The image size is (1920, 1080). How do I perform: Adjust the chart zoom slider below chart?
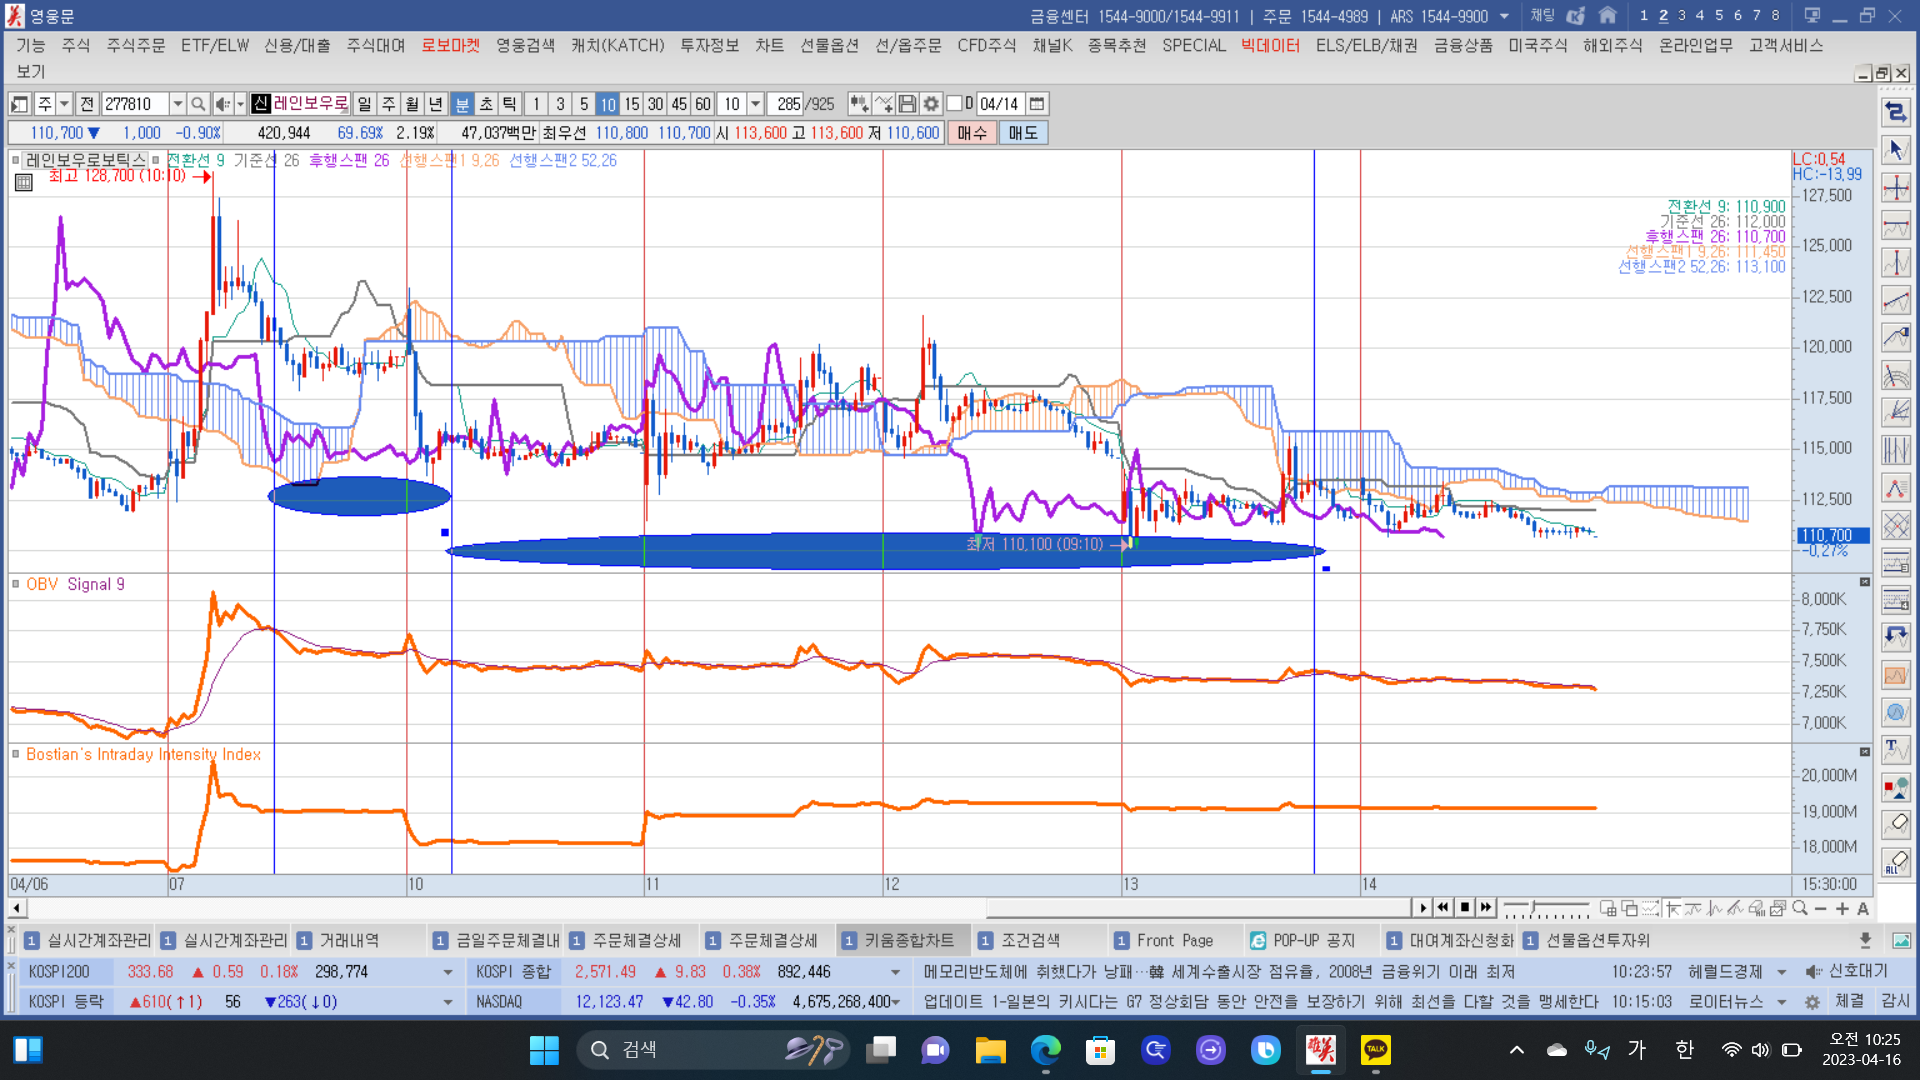coord(1534,908)
